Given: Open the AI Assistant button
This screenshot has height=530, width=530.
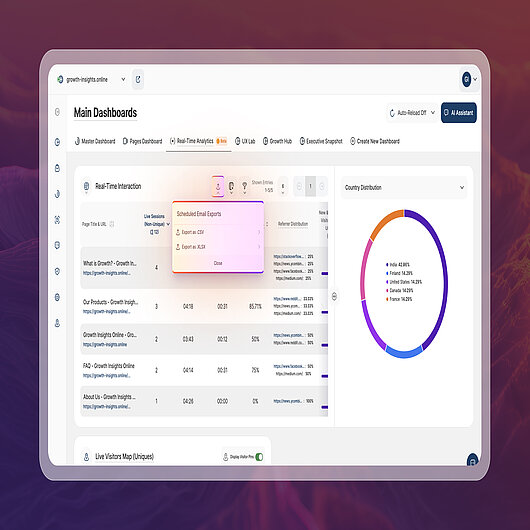Looking at the screenshot, I should [459, 113].
